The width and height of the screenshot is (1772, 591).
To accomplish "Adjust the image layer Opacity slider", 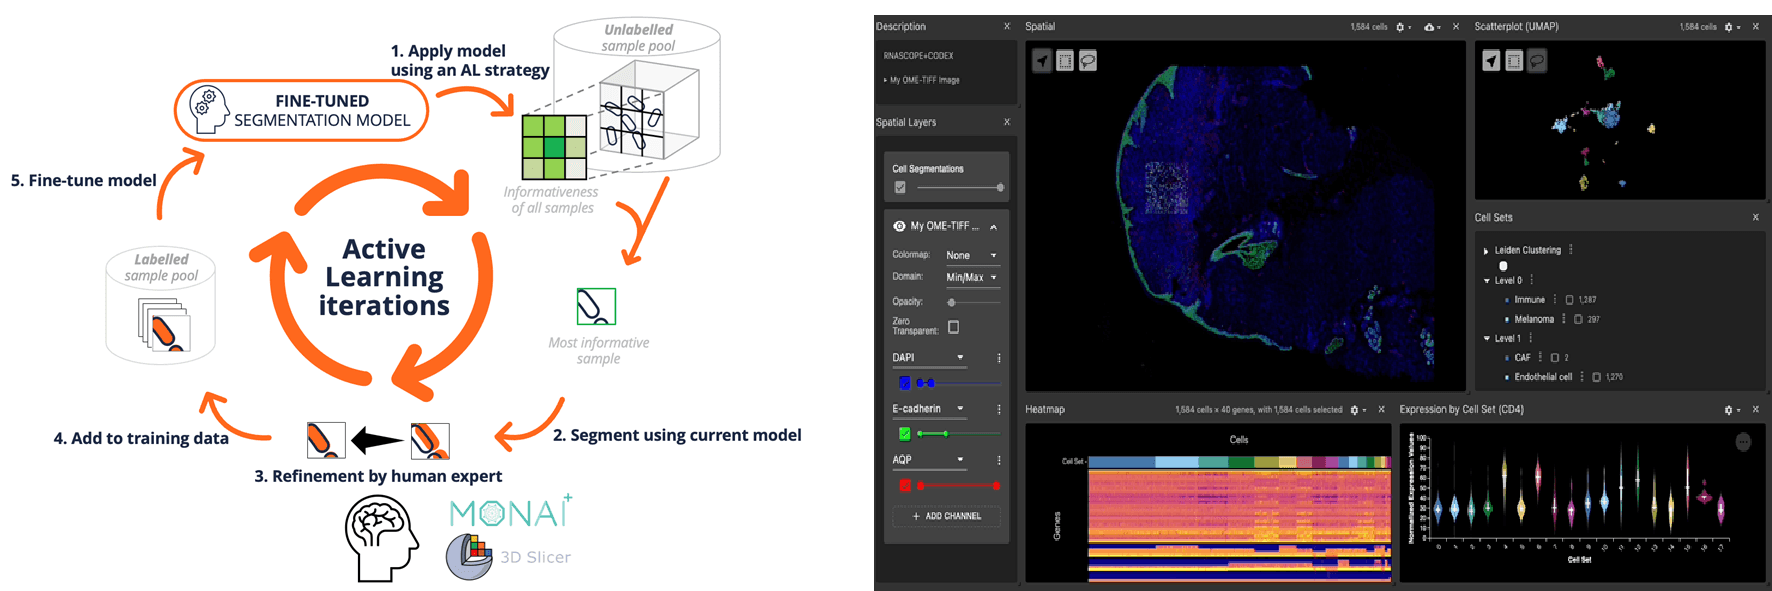I will [973, 302].
